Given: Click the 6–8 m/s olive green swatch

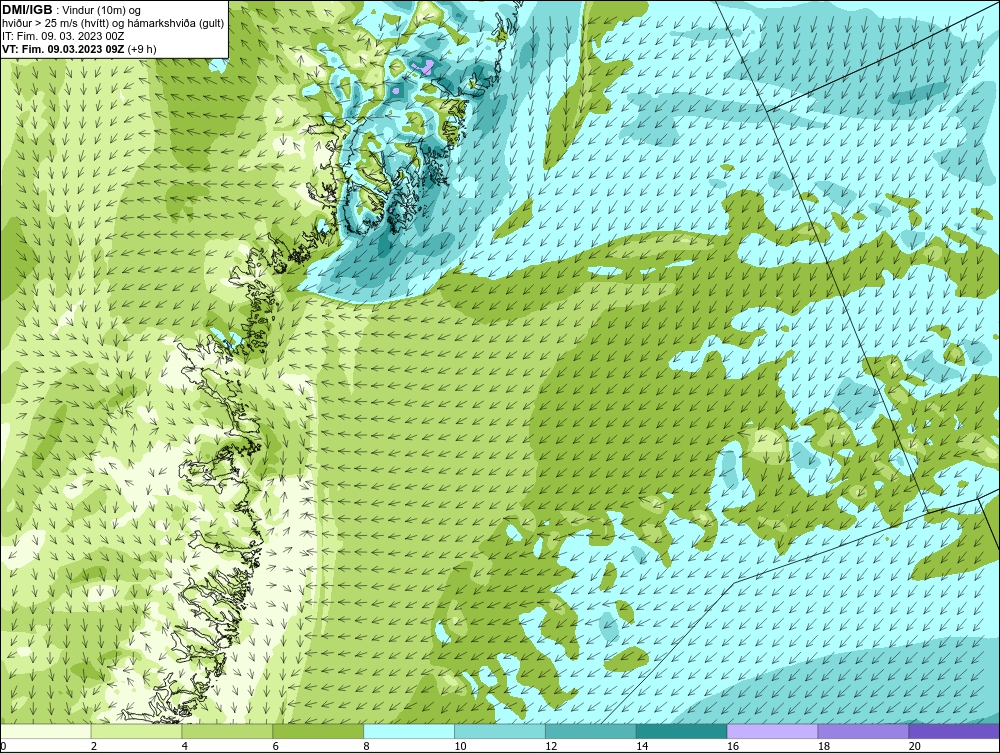Looking at the screenshot, I should point(318,731).
